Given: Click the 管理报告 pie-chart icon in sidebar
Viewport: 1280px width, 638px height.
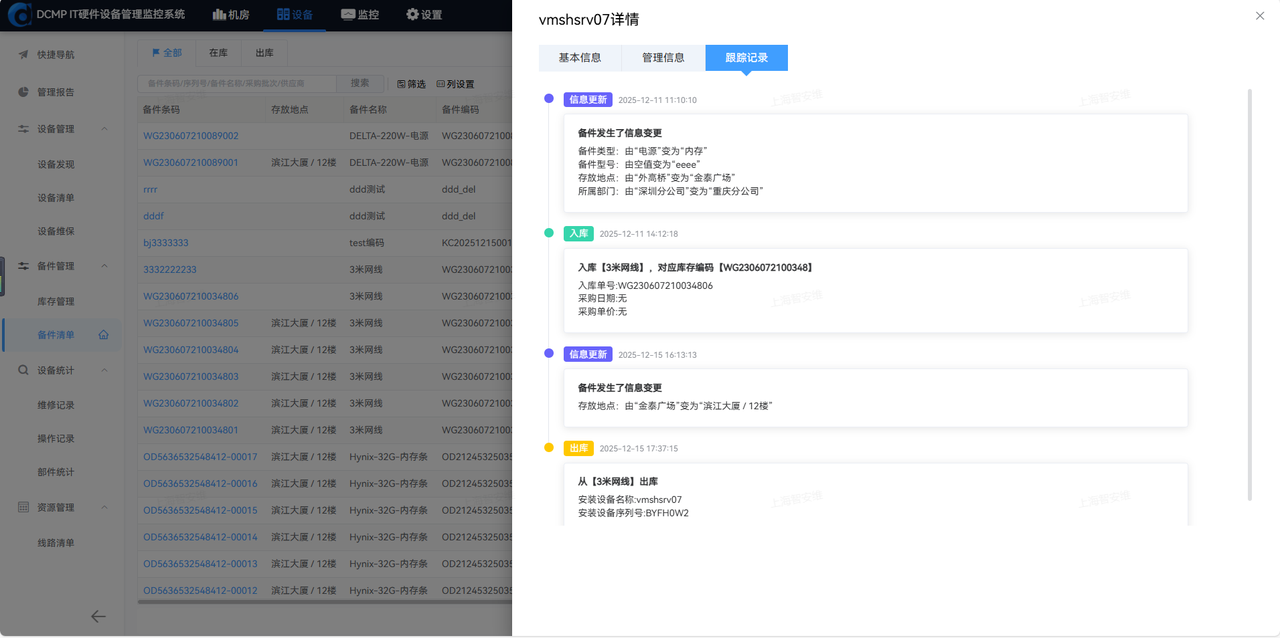Looking at the screenshot, I should coord(23,92).
